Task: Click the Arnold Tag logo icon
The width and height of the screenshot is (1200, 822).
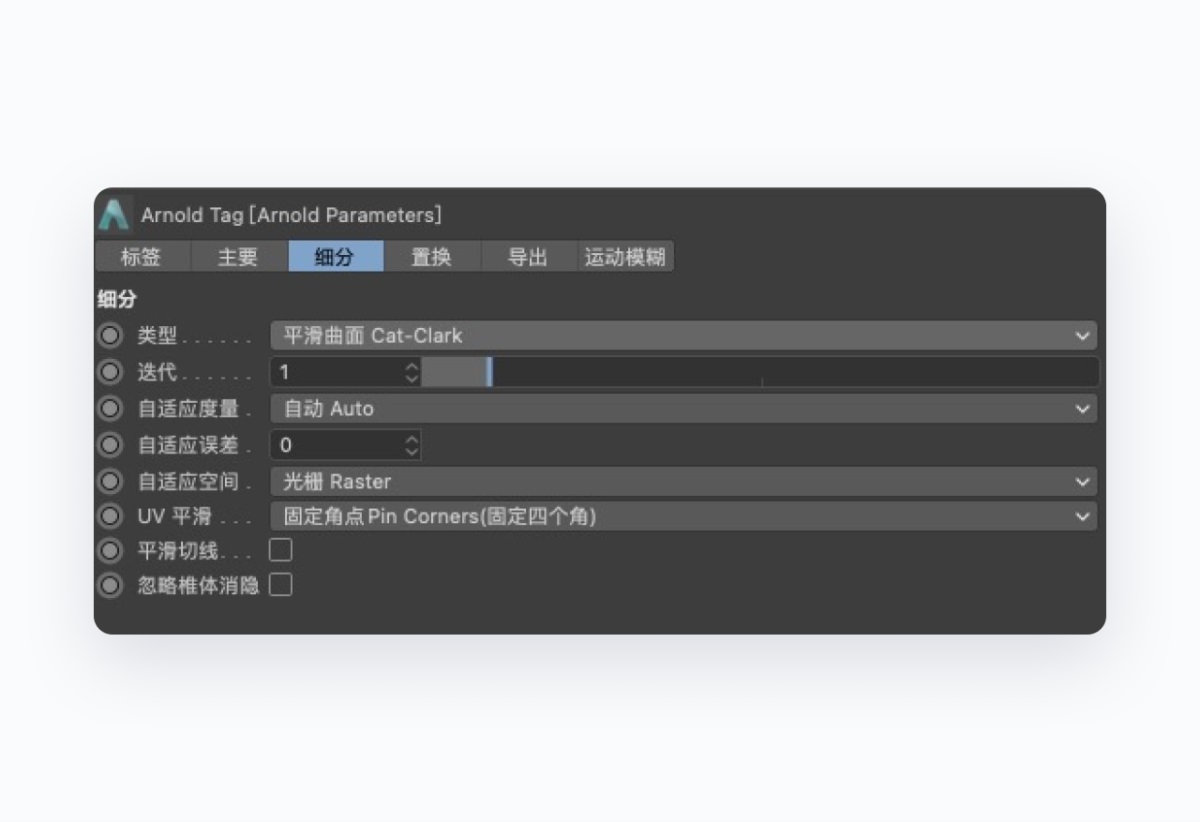Action: (113, 214)
